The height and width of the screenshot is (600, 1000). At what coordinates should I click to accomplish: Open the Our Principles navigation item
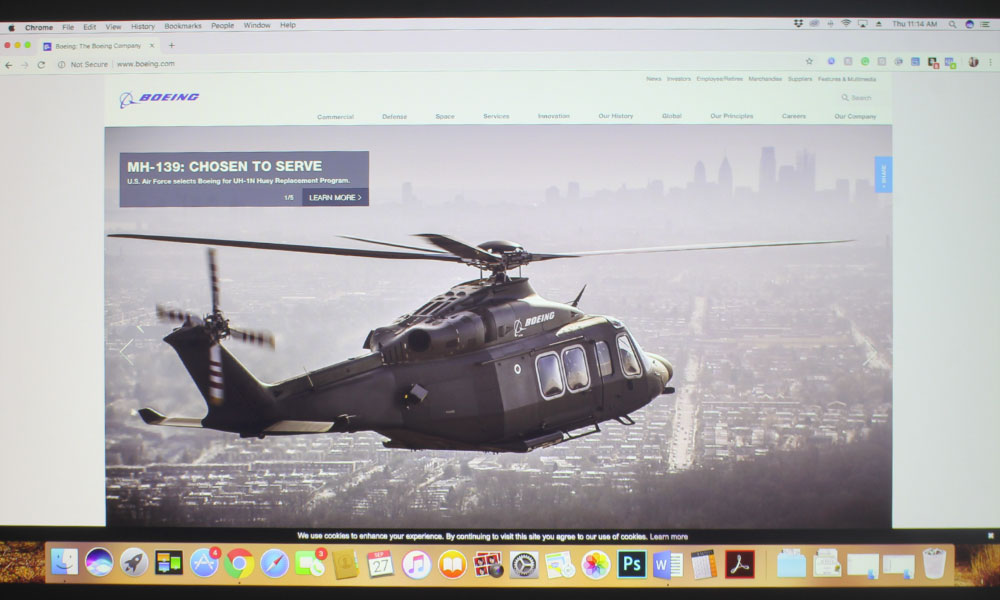tap(732, 116)
